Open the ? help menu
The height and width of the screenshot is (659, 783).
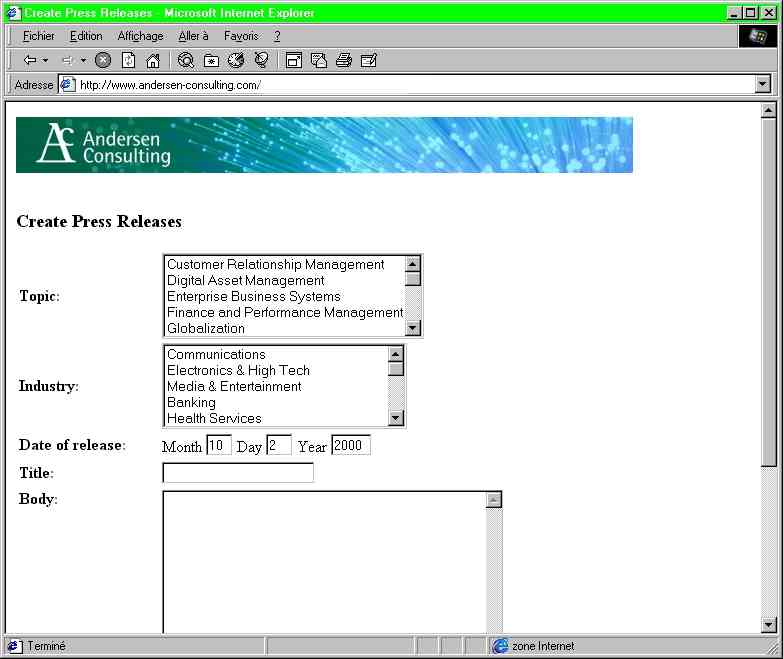pos(277,36)
